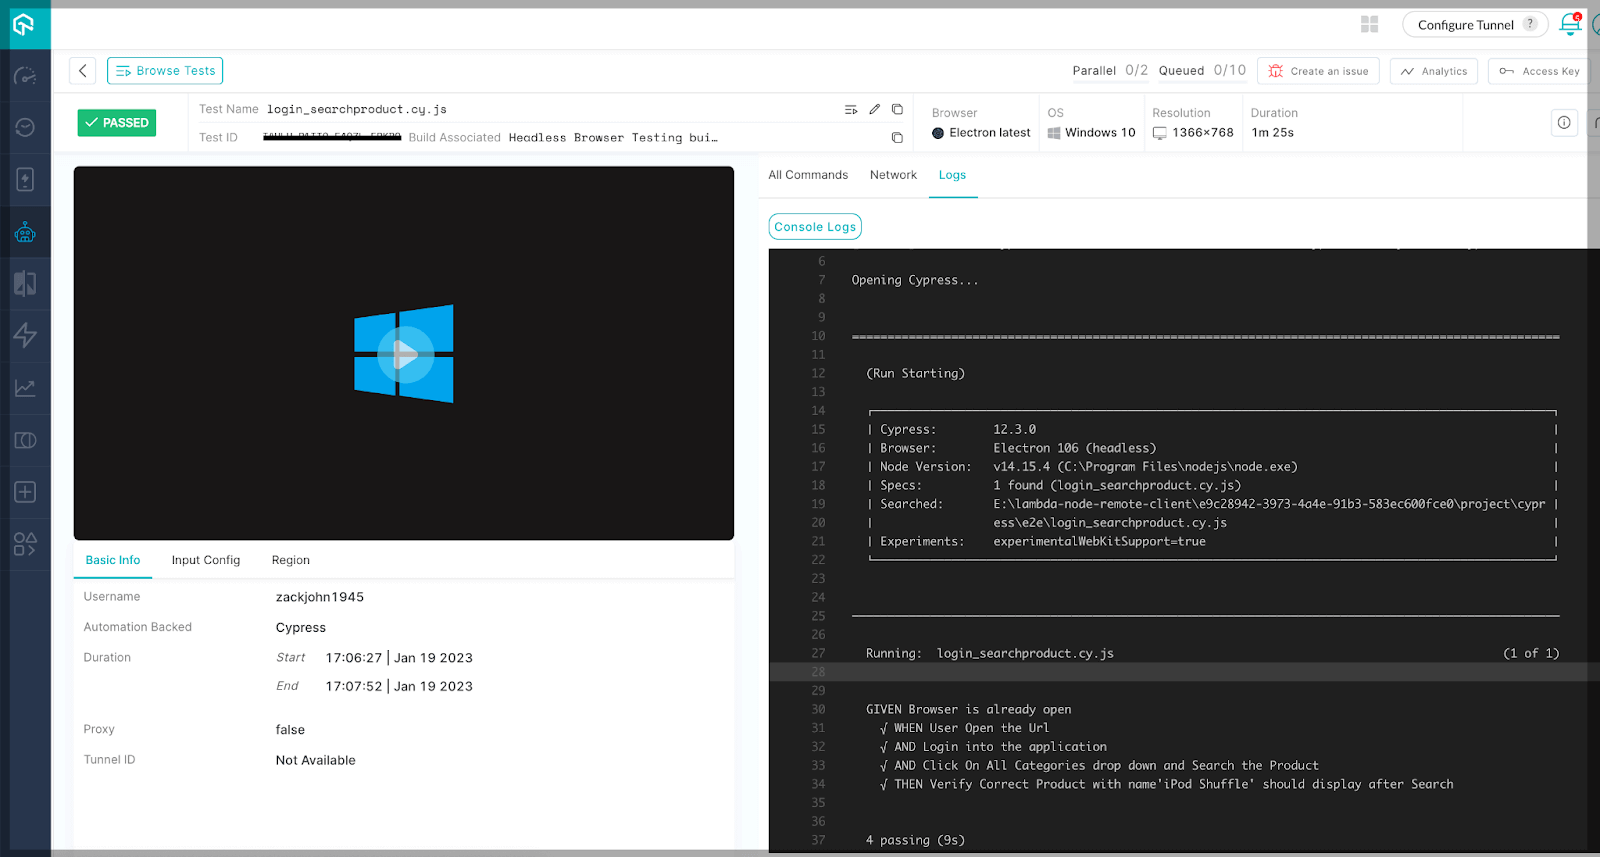Open the analytics chart icon in sidebar

[25, 388]
